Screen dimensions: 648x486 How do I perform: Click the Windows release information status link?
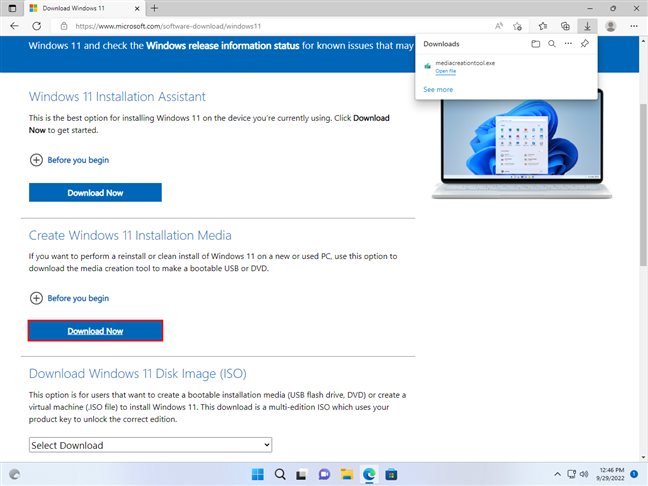click(222, 45)
